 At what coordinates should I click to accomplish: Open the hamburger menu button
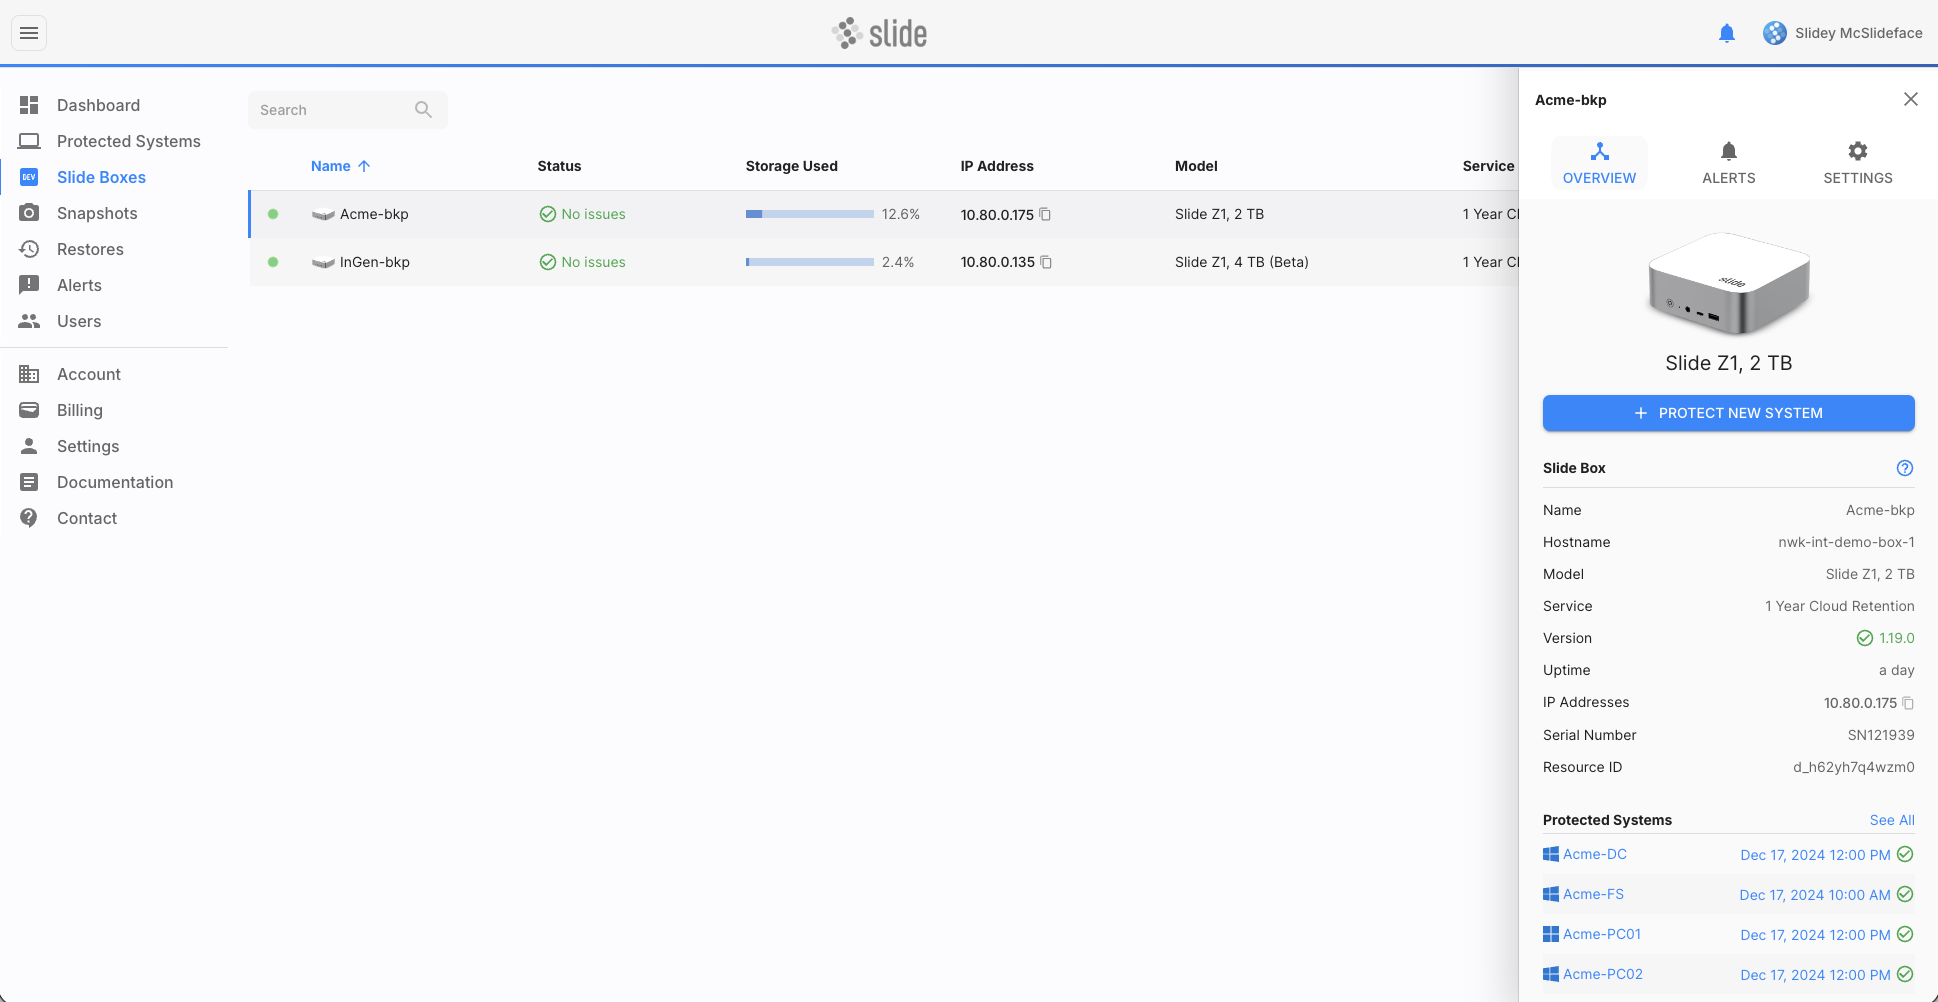(x=29, y=33)
